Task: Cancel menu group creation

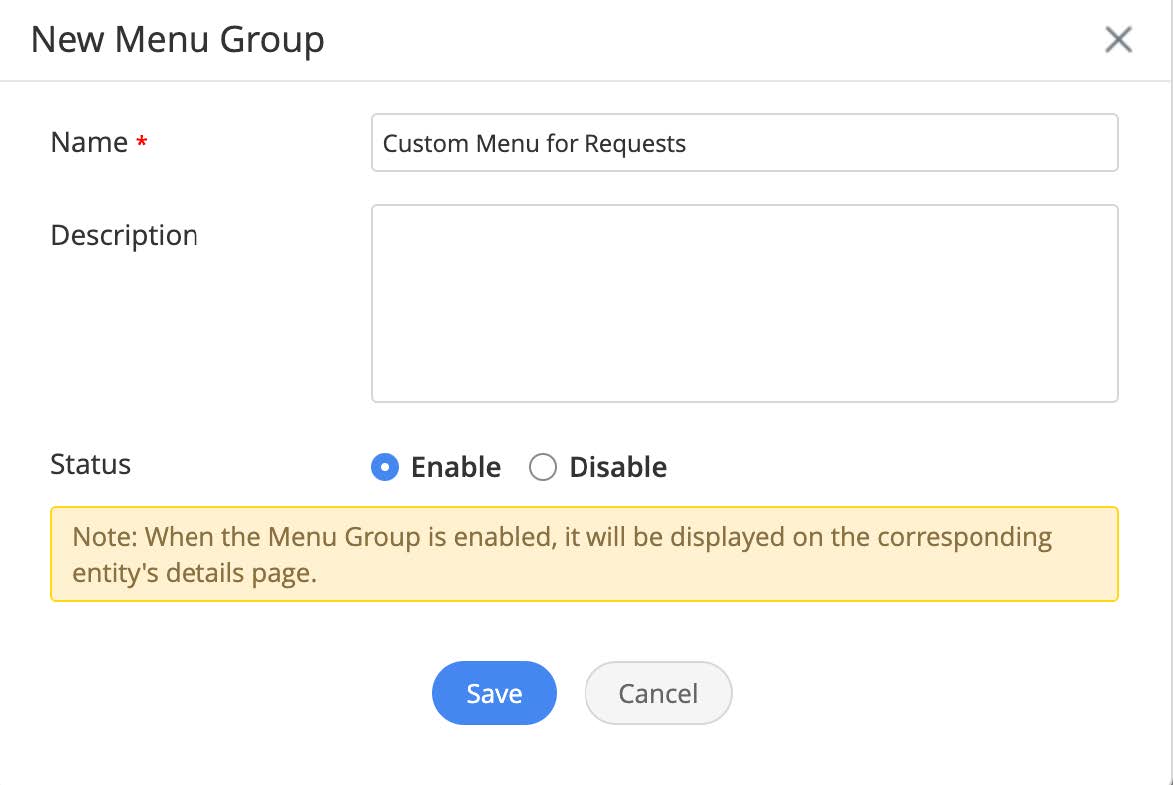Action: [658, 693]
